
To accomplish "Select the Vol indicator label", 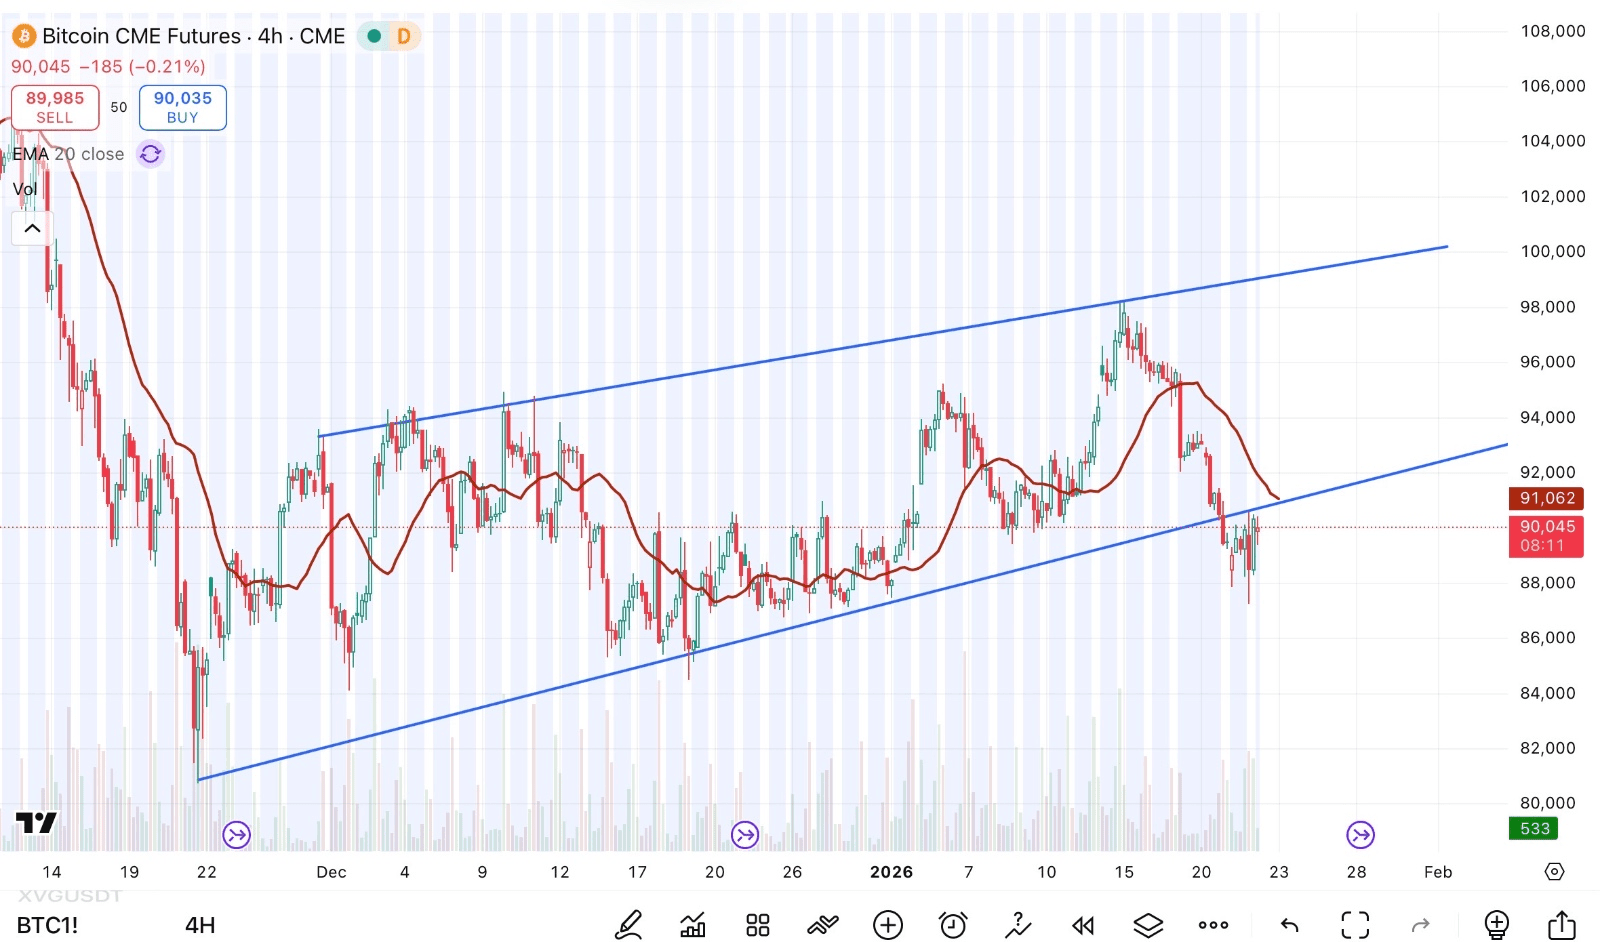I will pyautogui.click(x=25, y=189).
